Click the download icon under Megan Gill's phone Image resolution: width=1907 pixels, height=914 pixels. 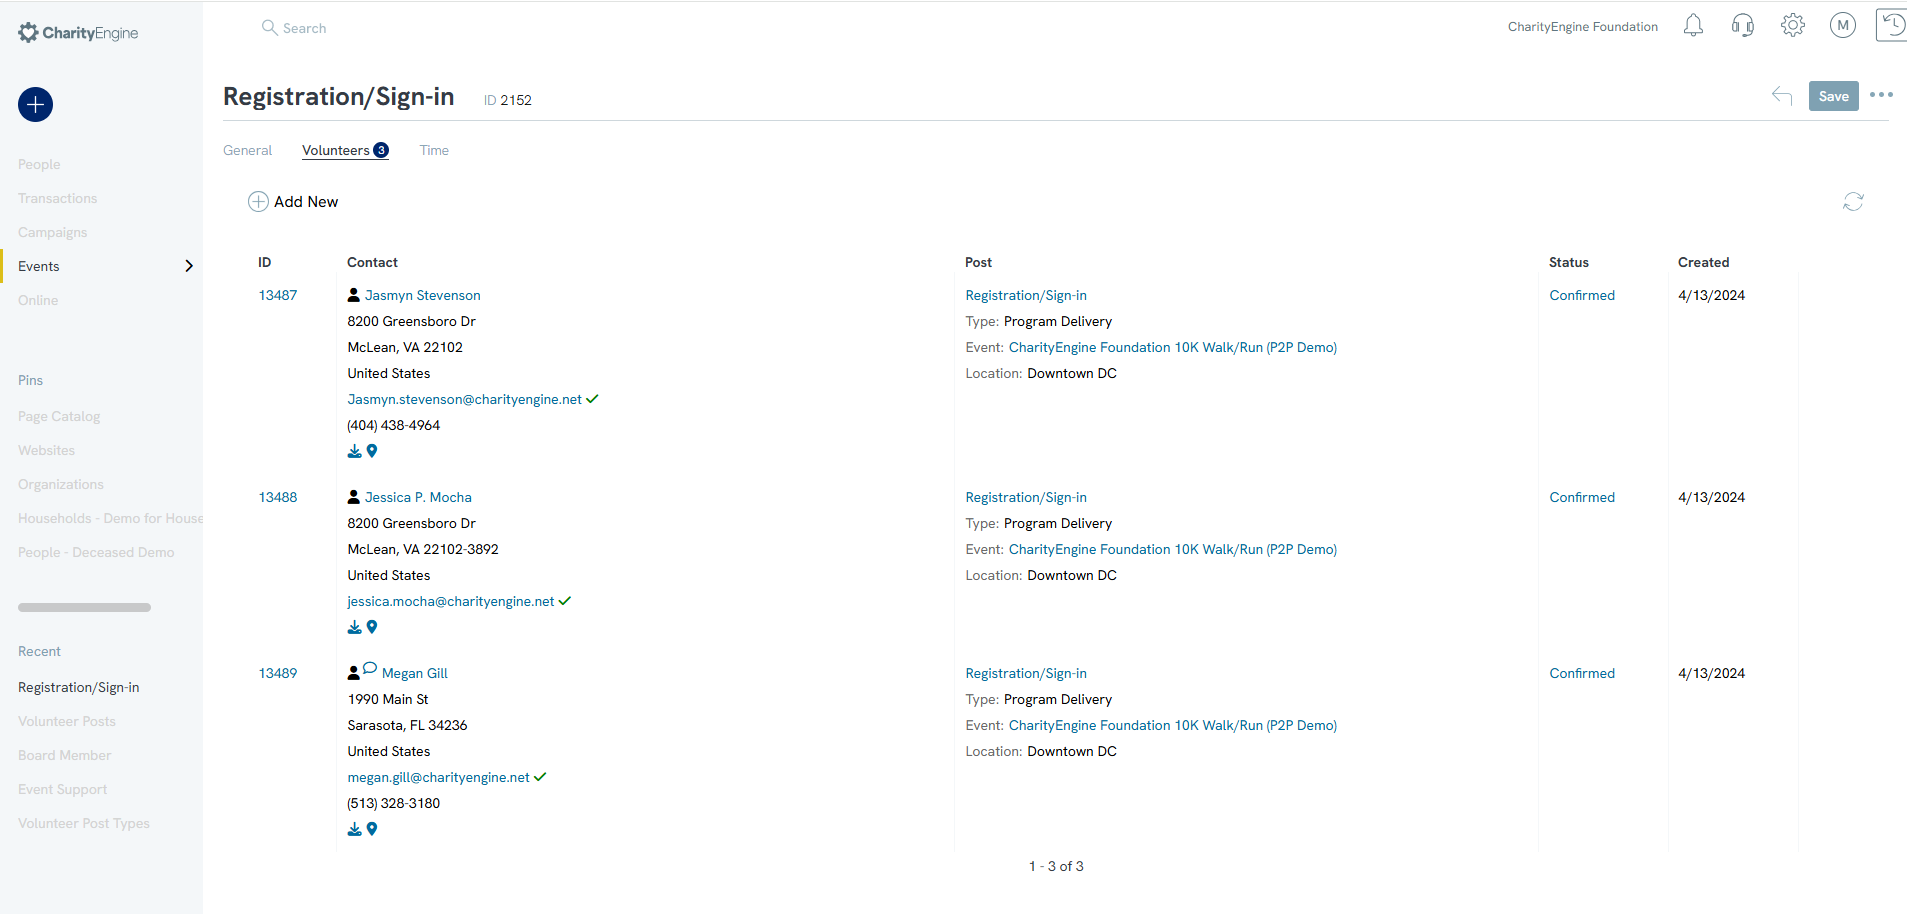(354, 830)
